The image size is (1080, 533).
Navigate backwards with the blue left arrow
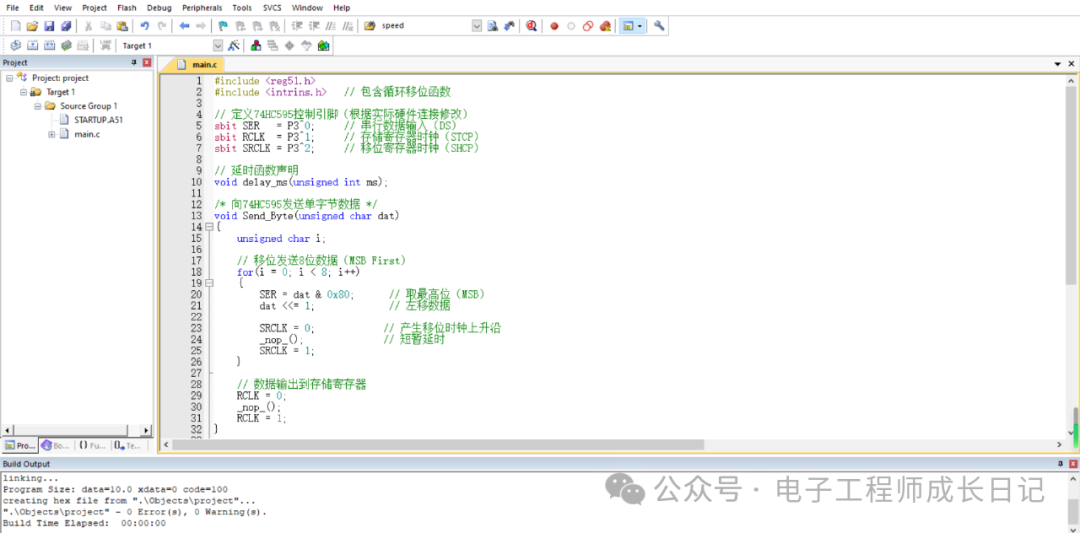click(184, 26)
